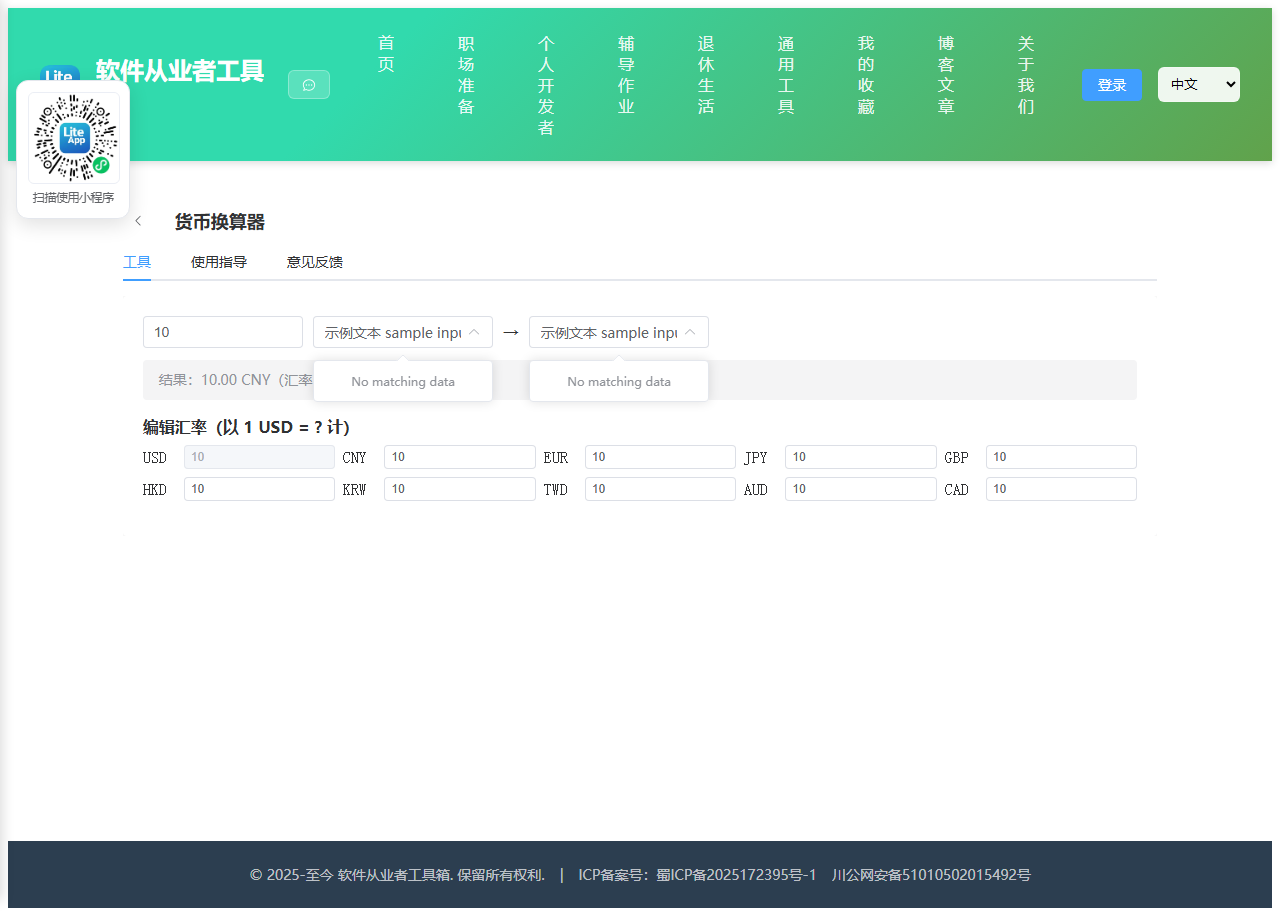Open the 职场准备 menu item
Screen dimensions: 1280x916
[x=466, y=75]
